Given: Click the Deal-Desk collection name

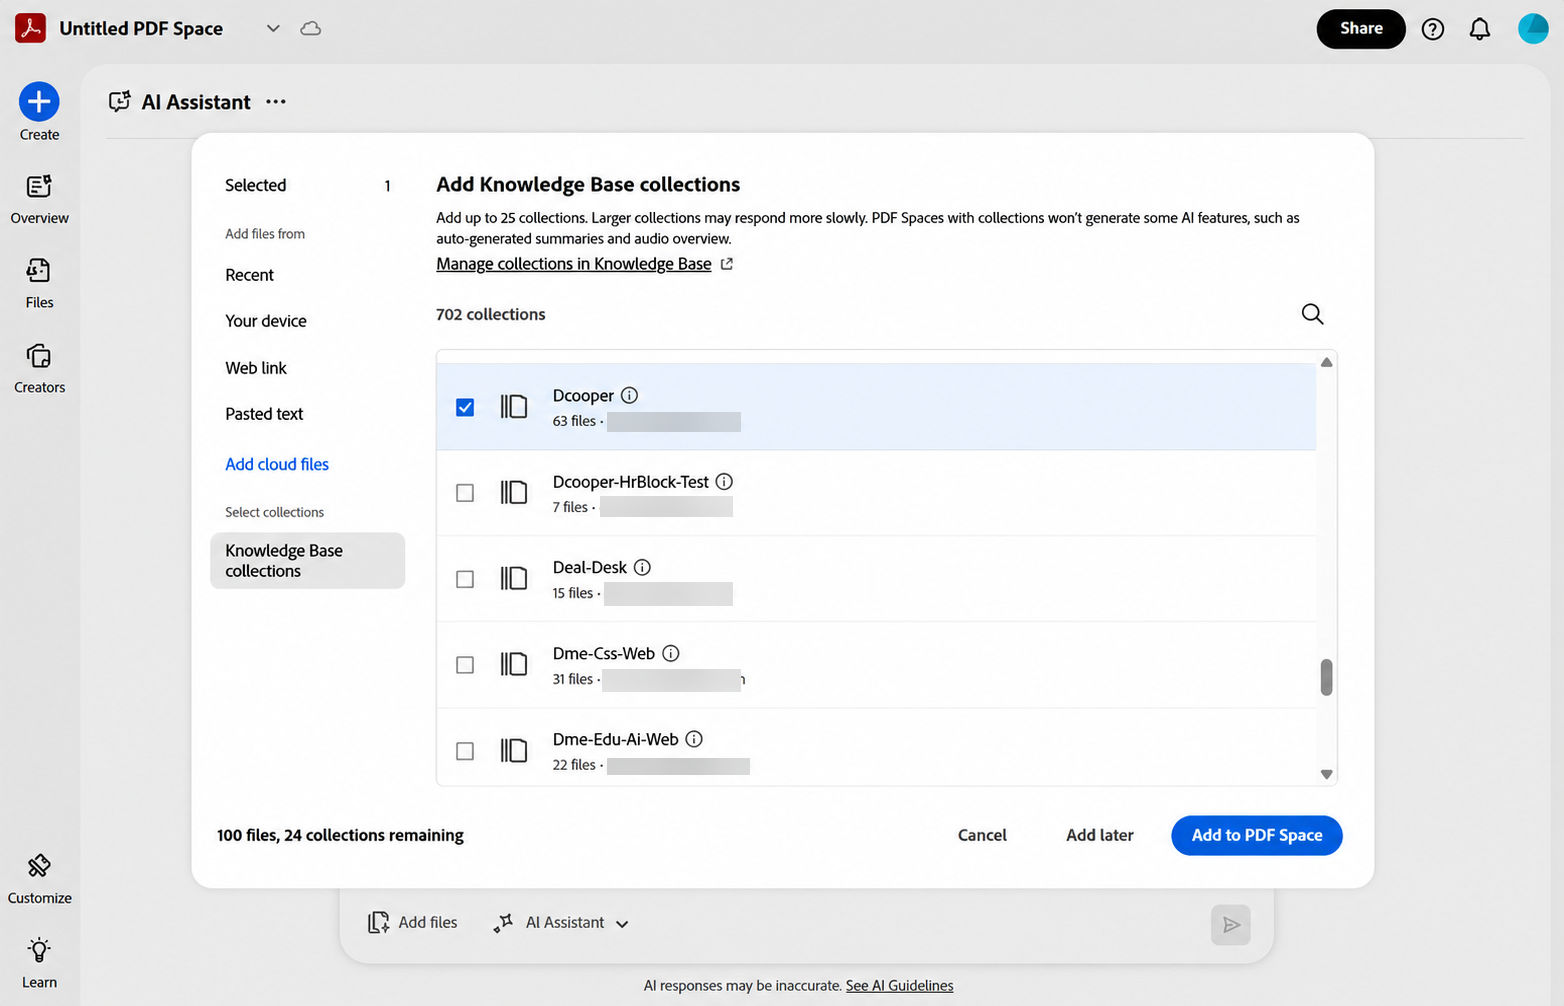Looking at the screenshot, I should 590,568.
